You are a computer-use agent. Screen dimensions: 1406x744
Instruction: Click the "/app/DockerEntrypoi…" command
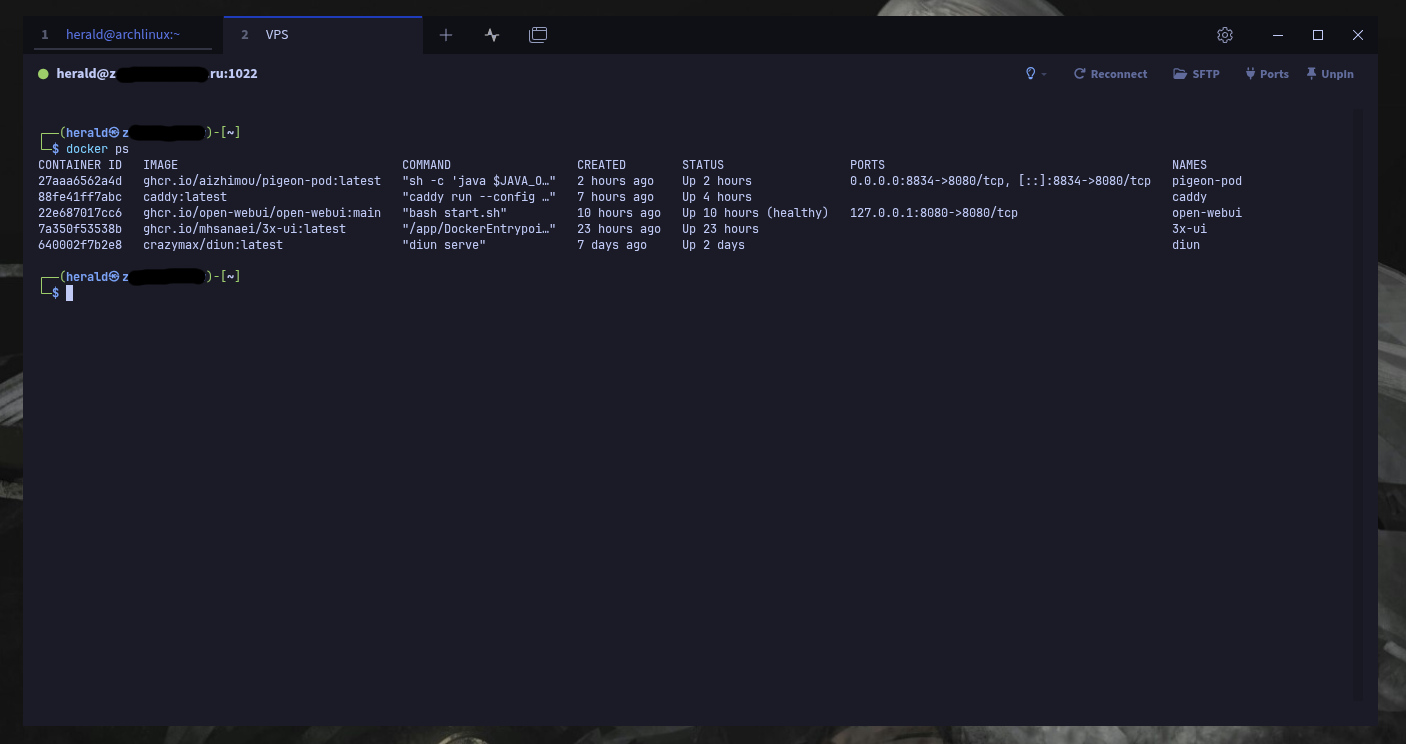(x=479, y=229)
